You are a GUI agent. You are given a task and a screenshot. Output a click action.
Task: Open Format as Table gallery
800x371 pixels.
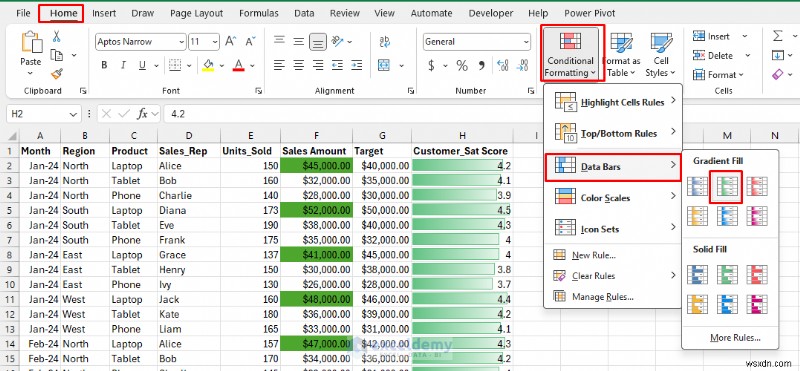click(621, 54)
